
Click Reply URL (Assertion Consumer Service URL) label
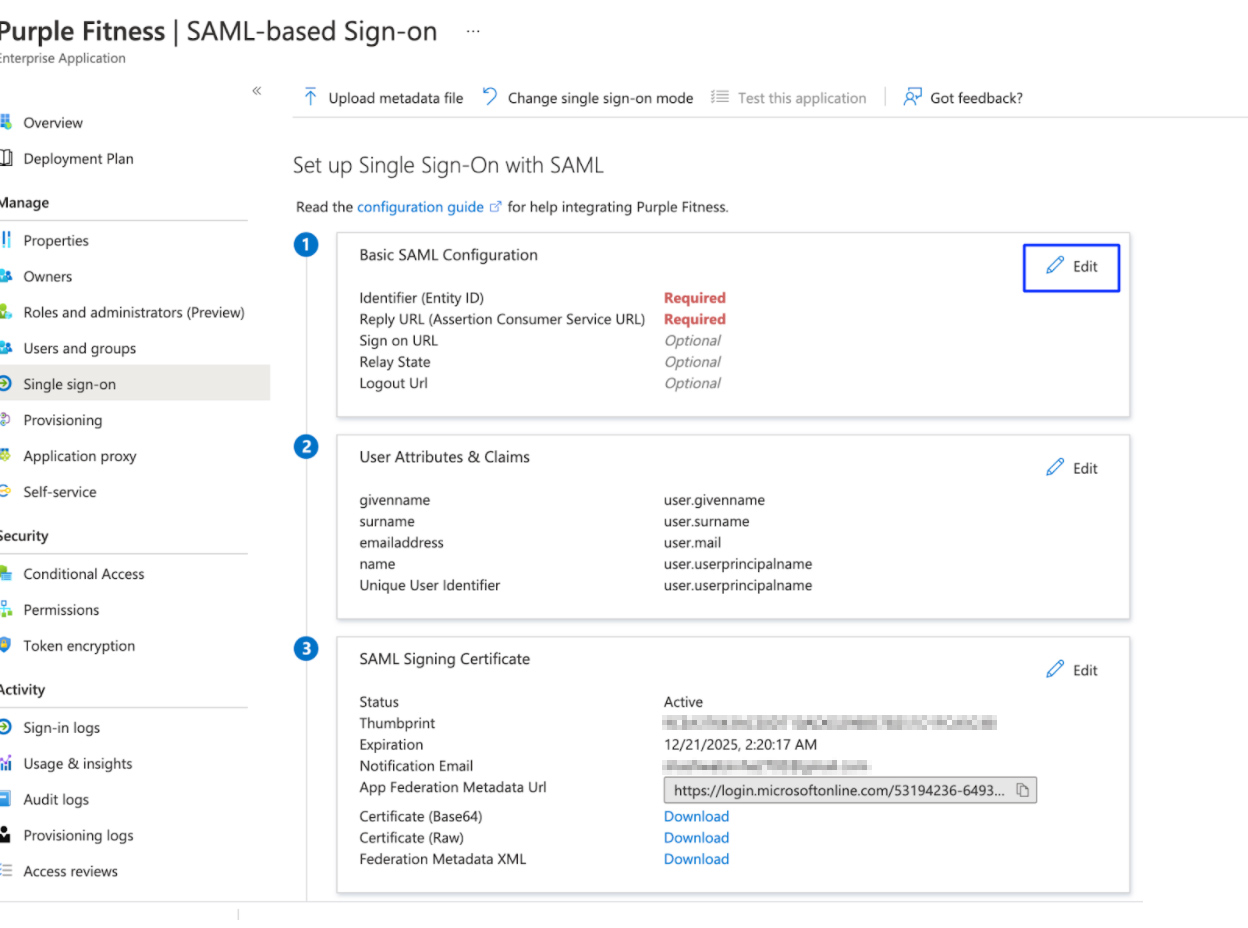(502, 319)
